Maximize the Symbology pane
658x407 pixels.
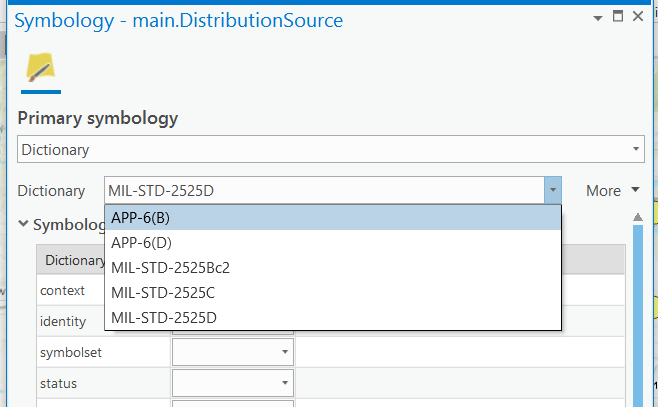(618, 16)
